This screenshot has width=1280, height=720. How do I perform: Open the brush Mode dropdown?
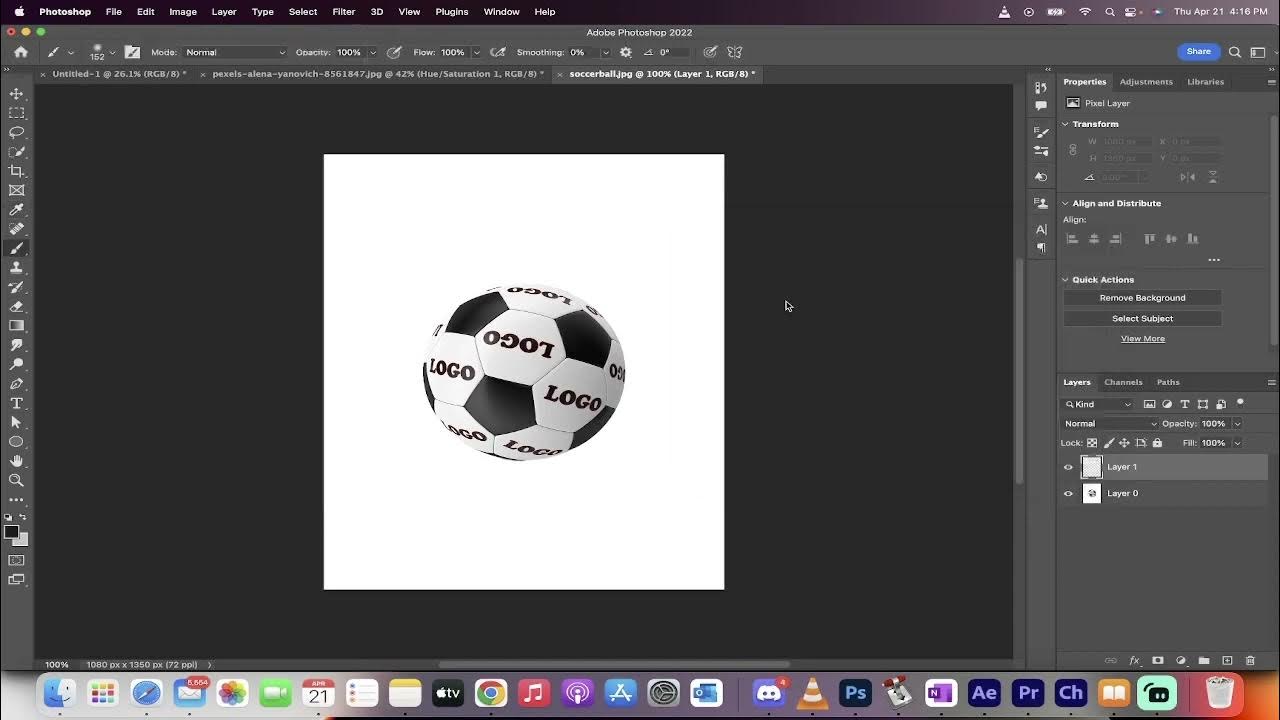[x=235, y=52]
